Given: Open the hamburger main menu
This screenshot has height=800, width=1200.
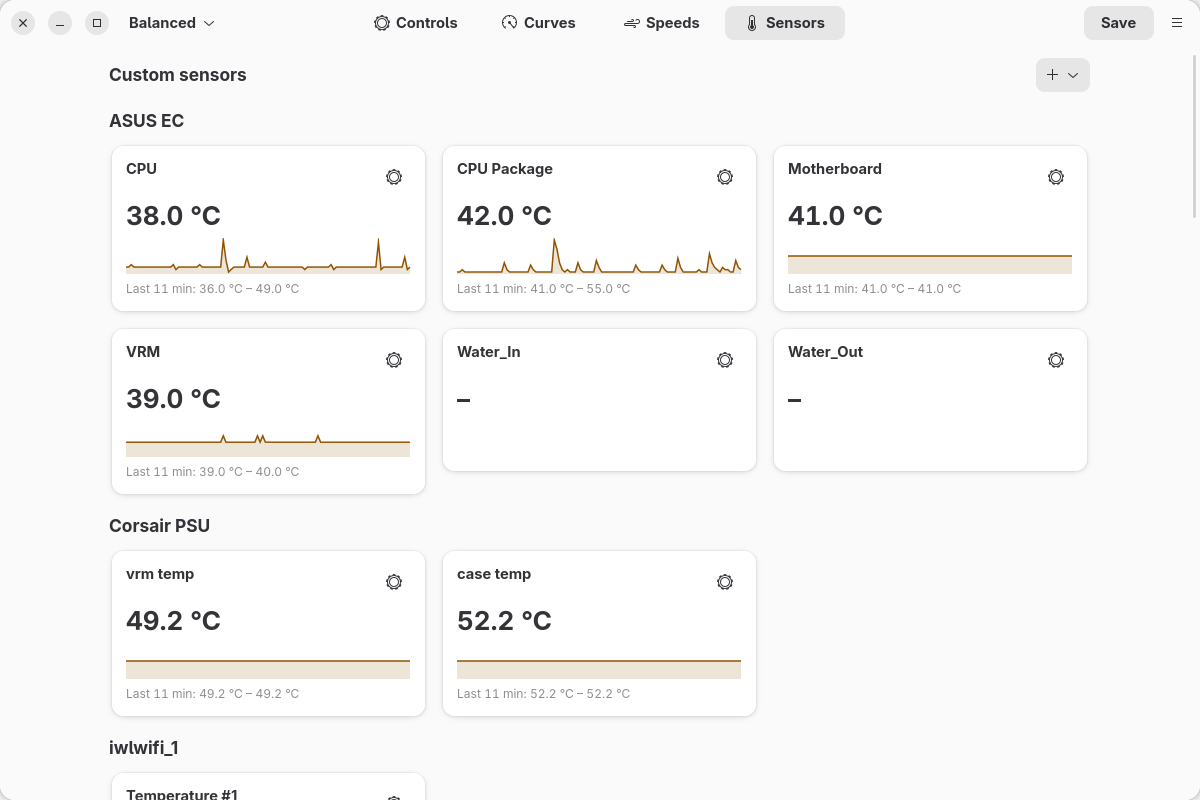Looking at the screenshot, I should pyautogui.click(x=1177, y=23).
